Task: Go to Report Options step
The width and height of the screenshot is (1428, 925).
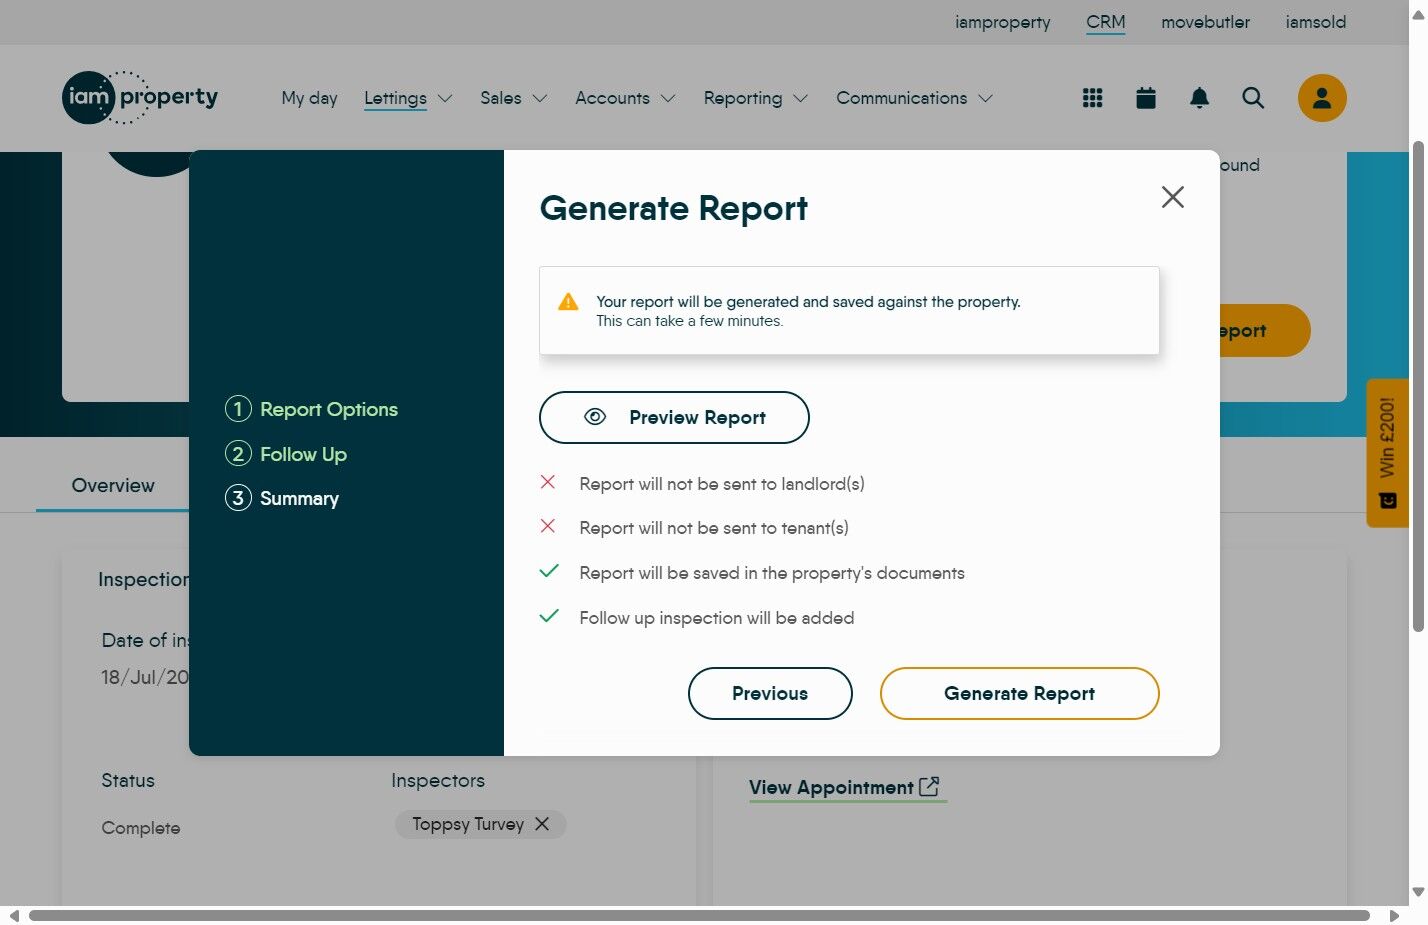Action: (328, 409)
